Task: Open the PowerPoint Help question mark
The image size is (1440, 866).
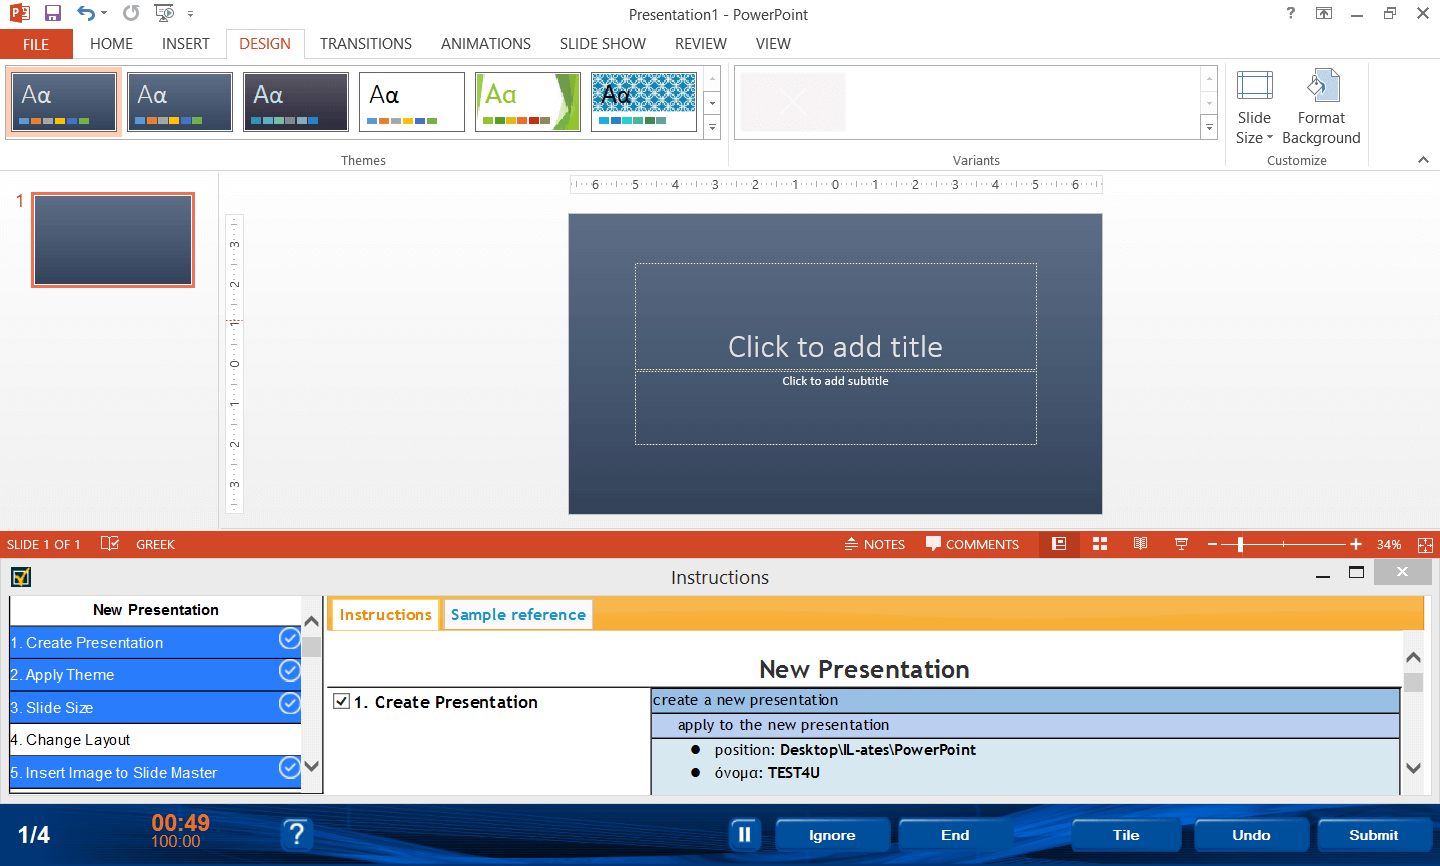Action: tap(1291, 13)
